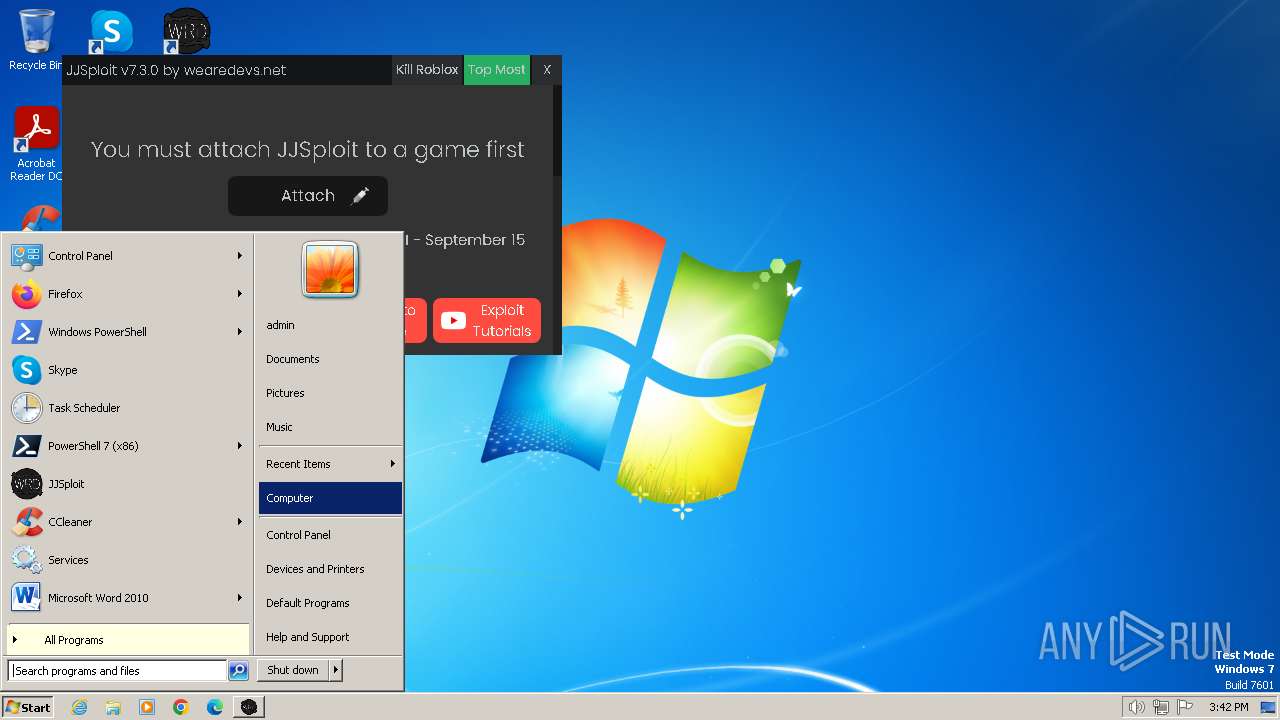
Task: Open Music from Start menu
Action: (330, 427)
